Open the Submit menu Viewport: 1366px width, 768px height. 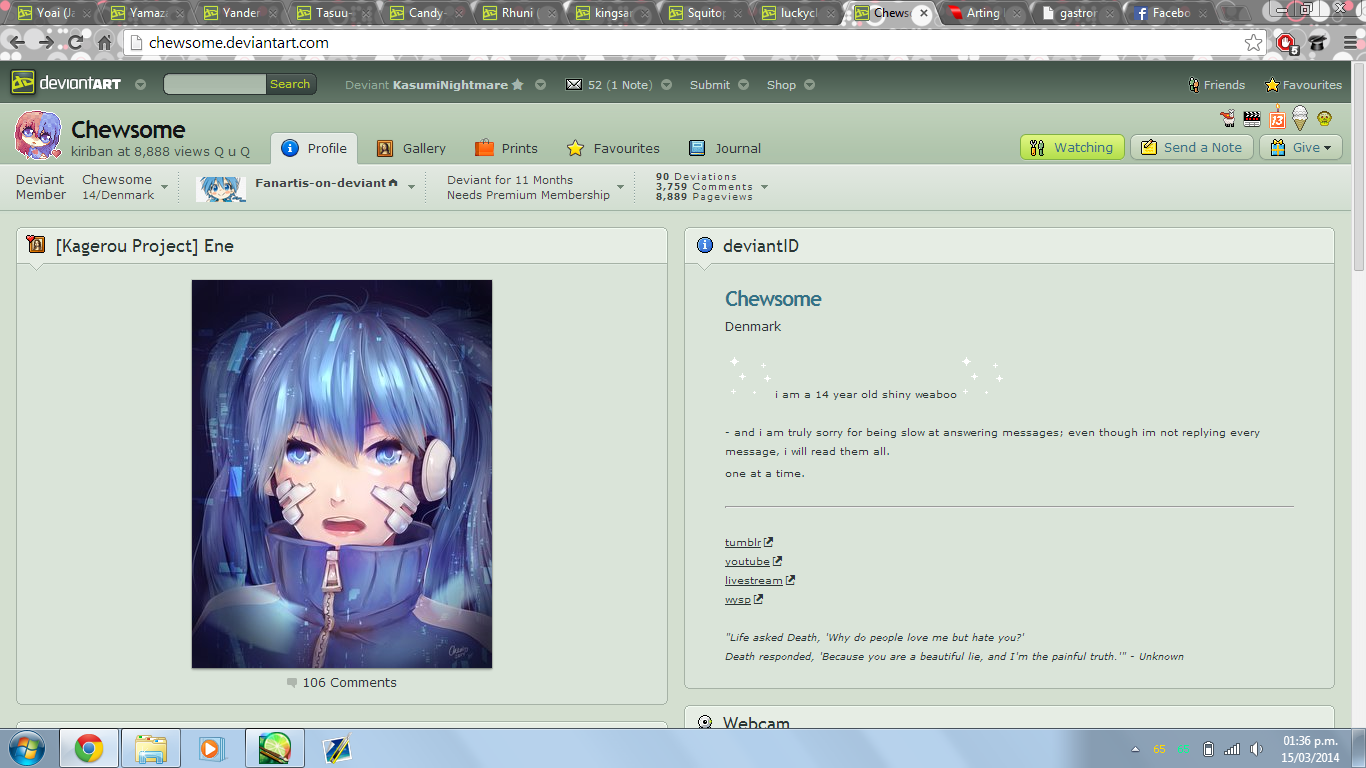pyautogui.click(x=710, y=85)
